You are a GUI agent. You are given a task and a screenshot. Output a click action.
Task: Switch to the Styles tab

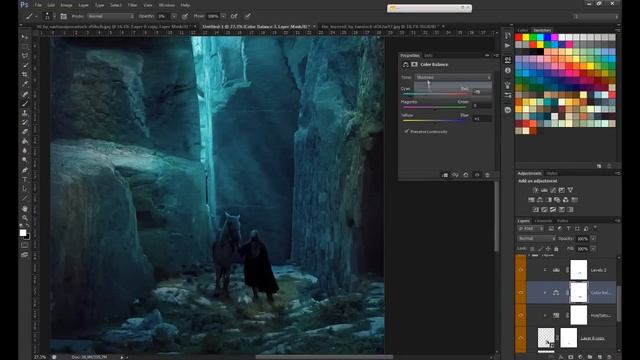pyautogui.click(x=552, y=173)
